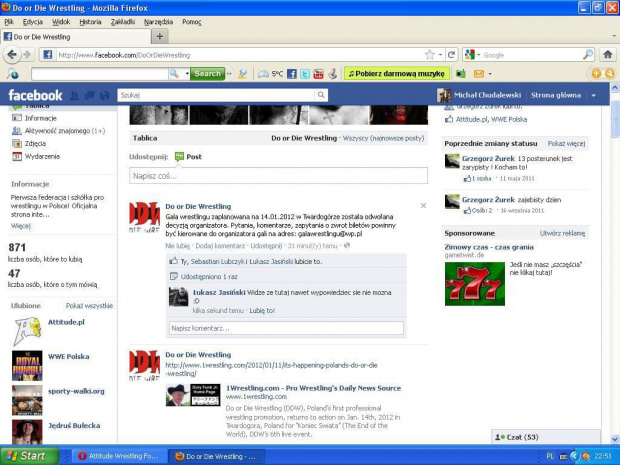The image size is (620, 465).
Task: Click Dodaj komentarz under the gala post
Action: tap(220, 246)
